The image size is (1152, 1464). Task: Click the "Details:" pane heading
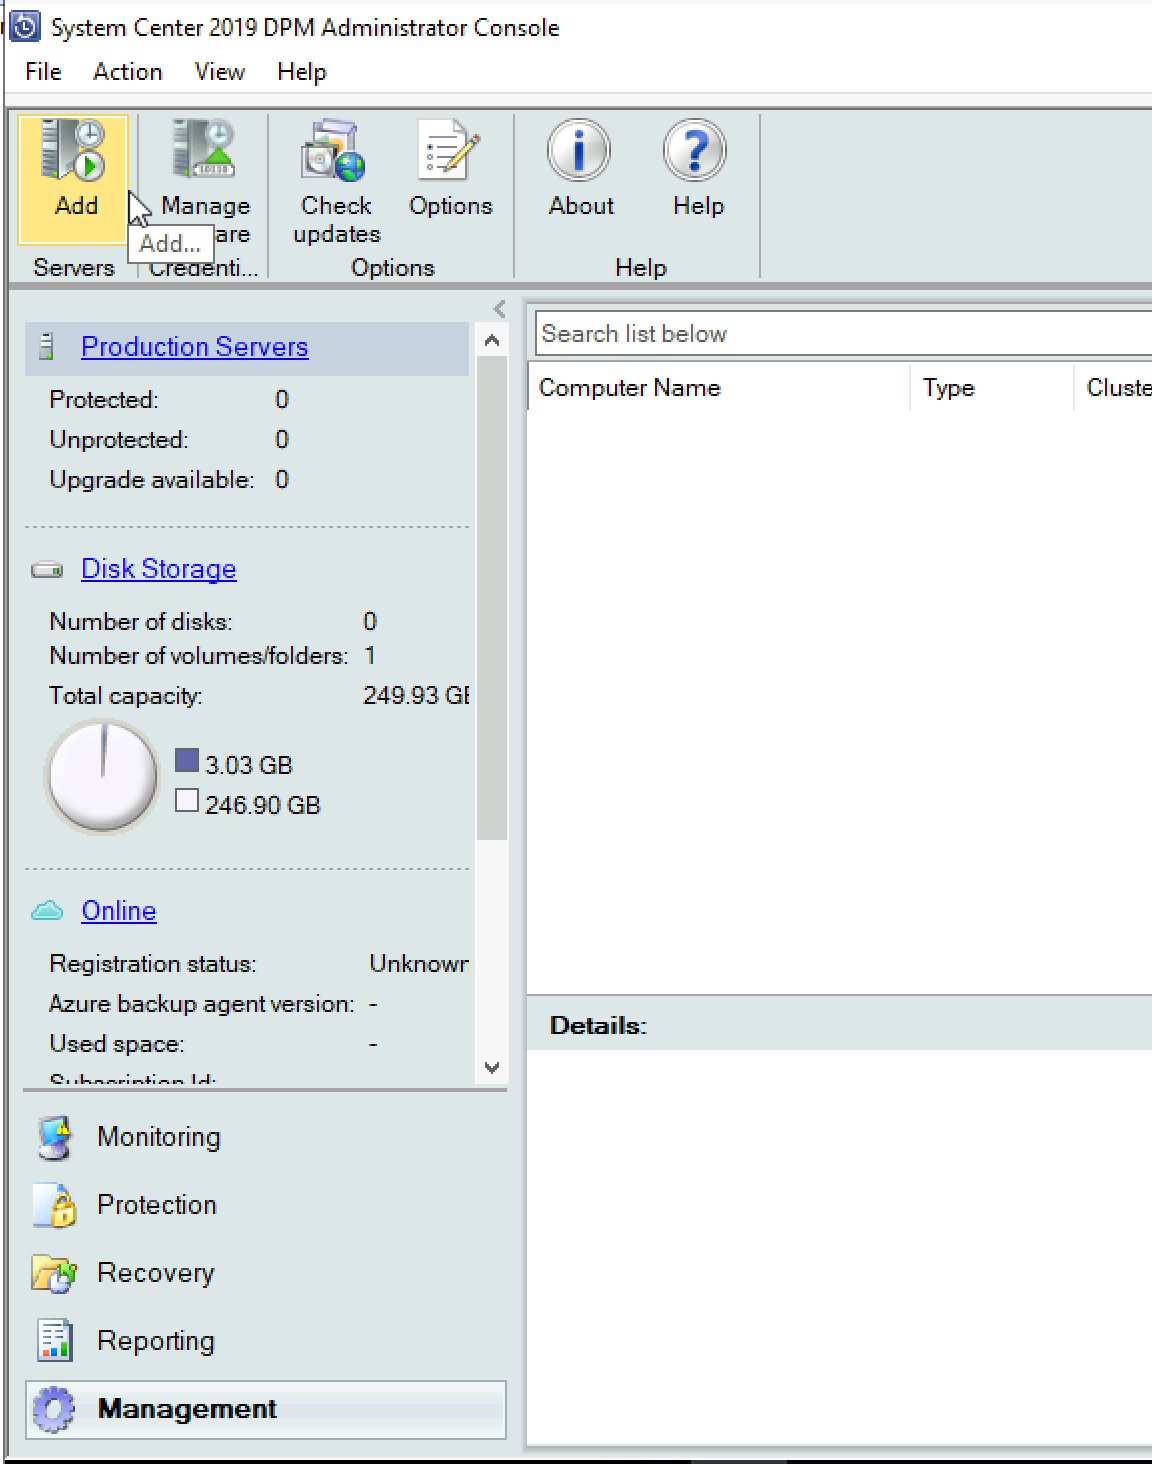(x=598, y=1026)
